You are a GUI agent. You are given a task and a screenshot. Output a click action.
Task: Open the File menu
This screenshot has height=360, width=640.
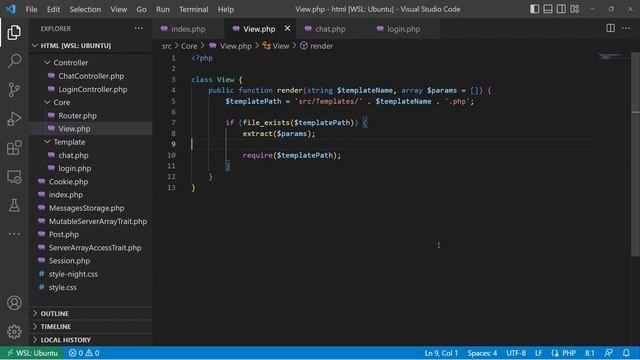click(31, 9)
